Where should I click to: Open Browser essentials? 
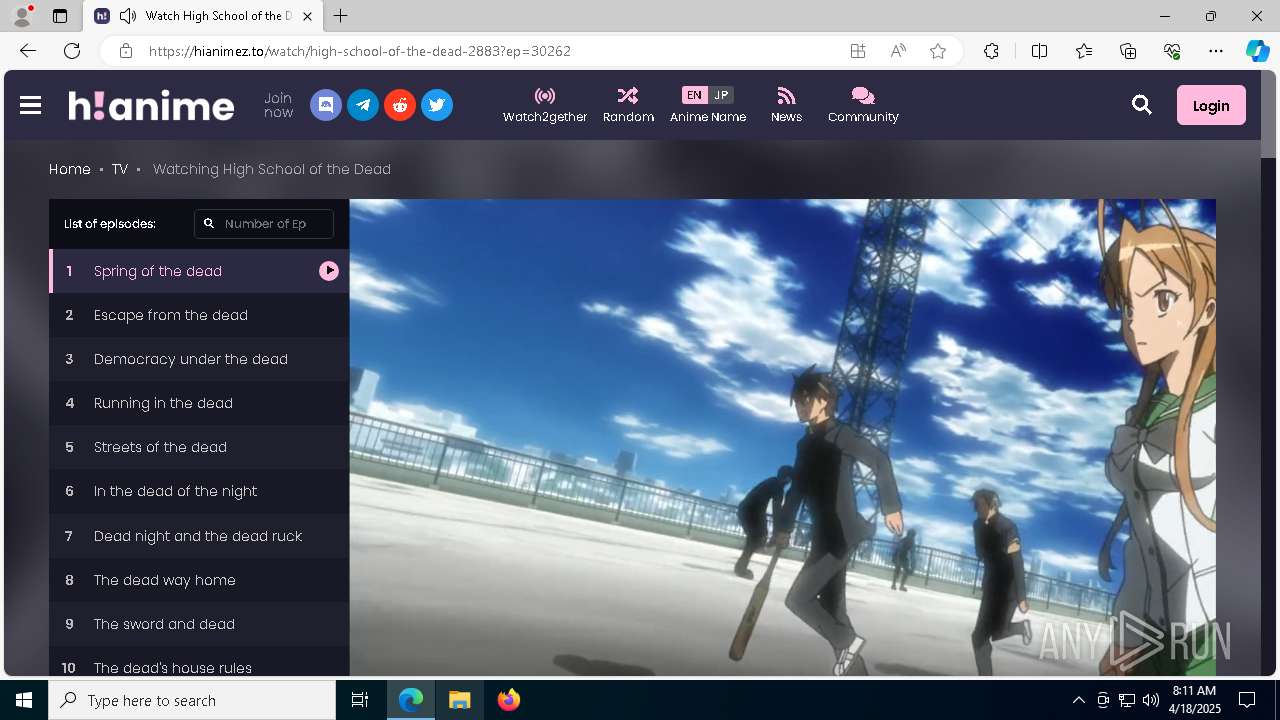point(1172,51)
